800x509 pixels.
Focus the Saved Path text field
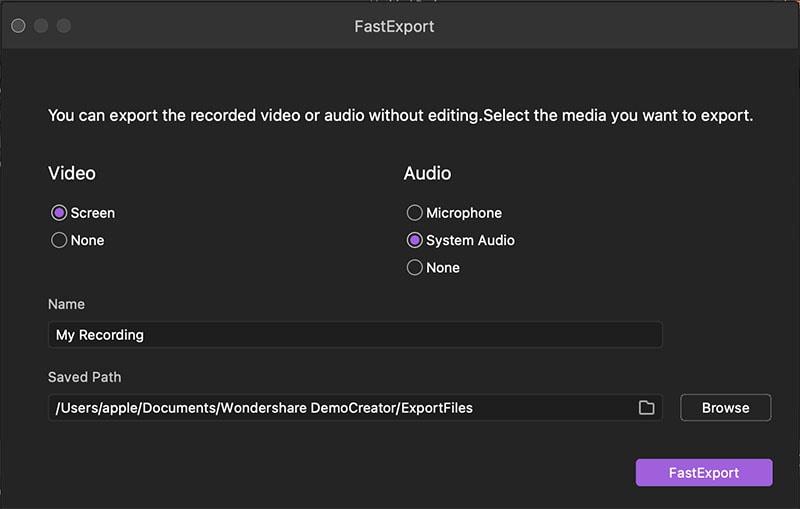[340, 408]
